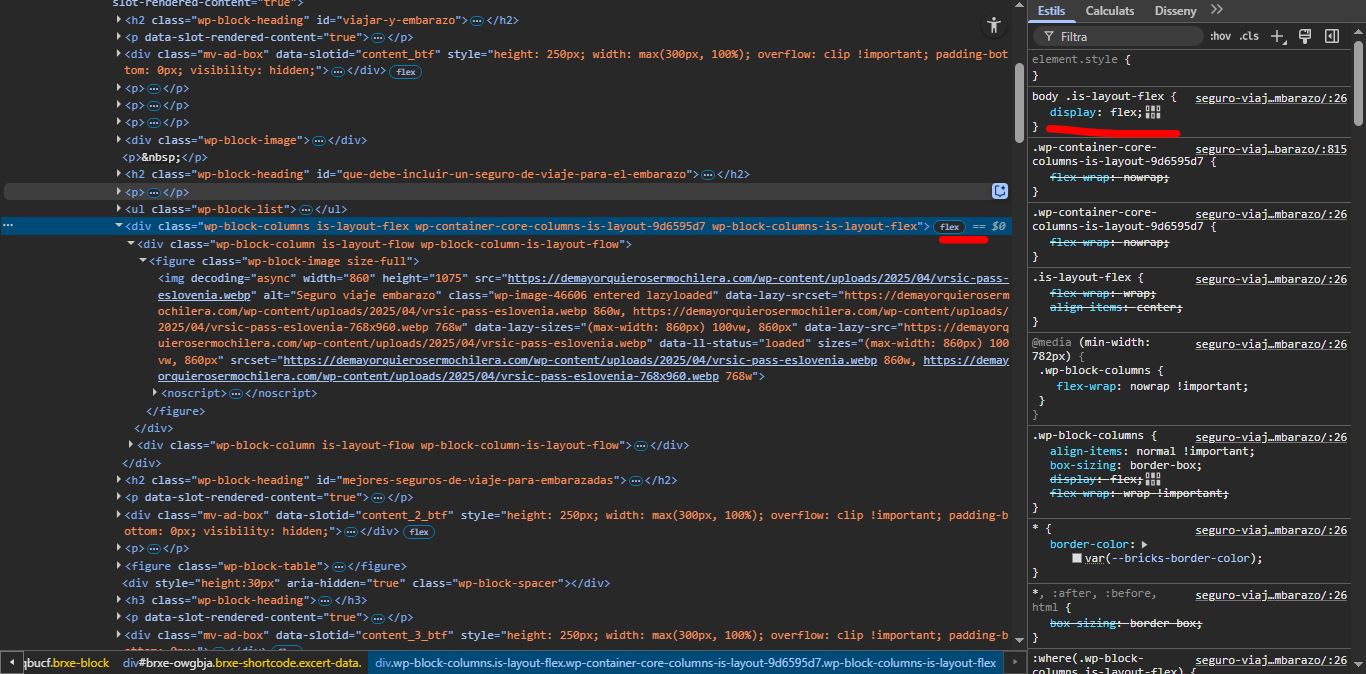Screen dimensions: 1366x674
Task: Open the Disseny tab
Action: click(1175, 11)
